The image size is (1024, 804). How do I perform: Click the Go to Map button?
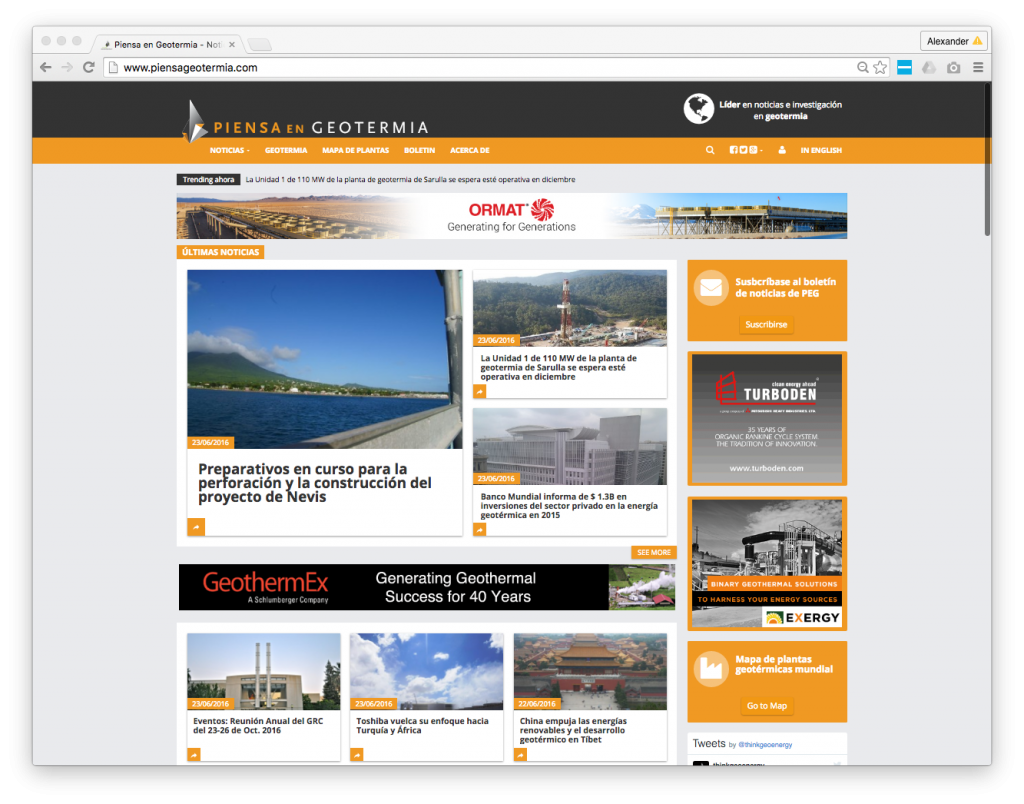click(x=767, y=705)
